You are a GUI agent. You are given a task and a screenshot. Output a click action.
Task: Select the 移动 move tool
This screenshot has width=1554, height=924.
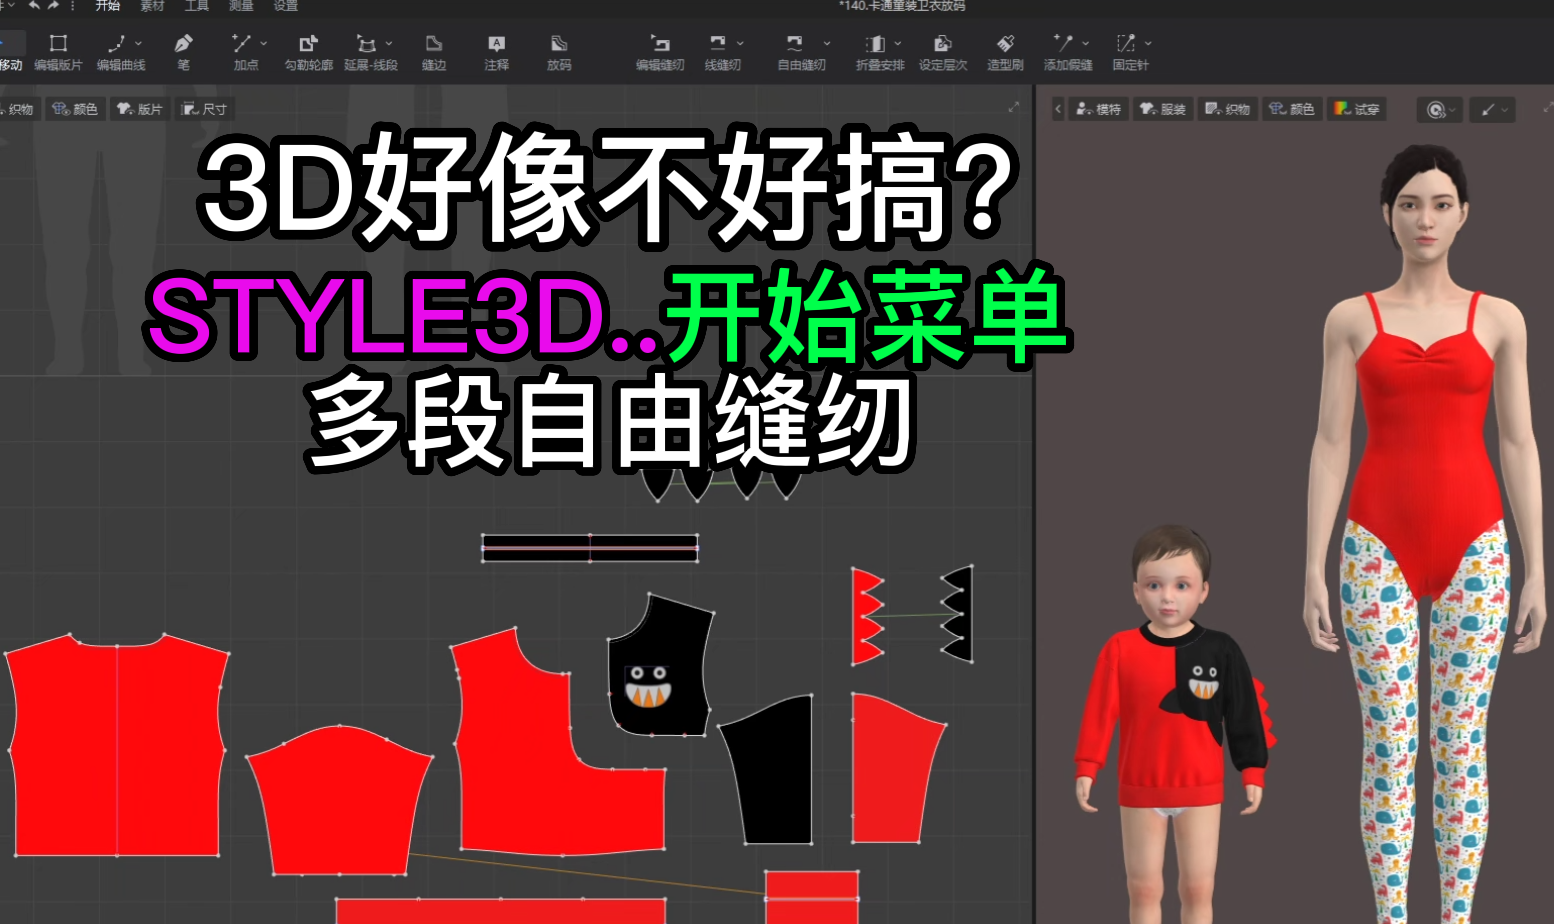(x=10, y=52)
